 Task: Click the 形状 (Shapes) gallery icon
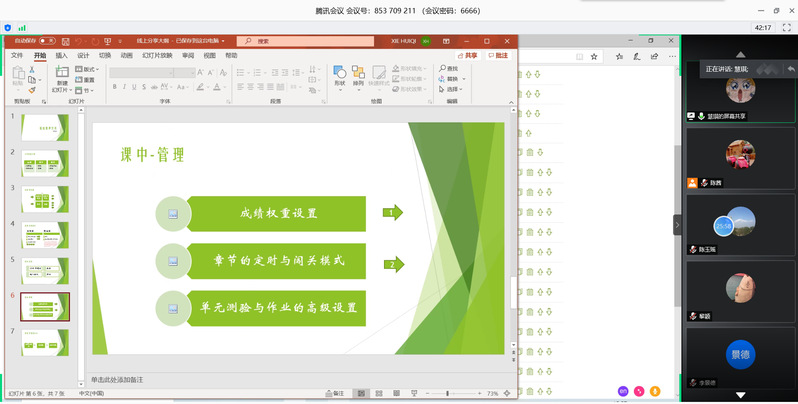coord(339,73)
